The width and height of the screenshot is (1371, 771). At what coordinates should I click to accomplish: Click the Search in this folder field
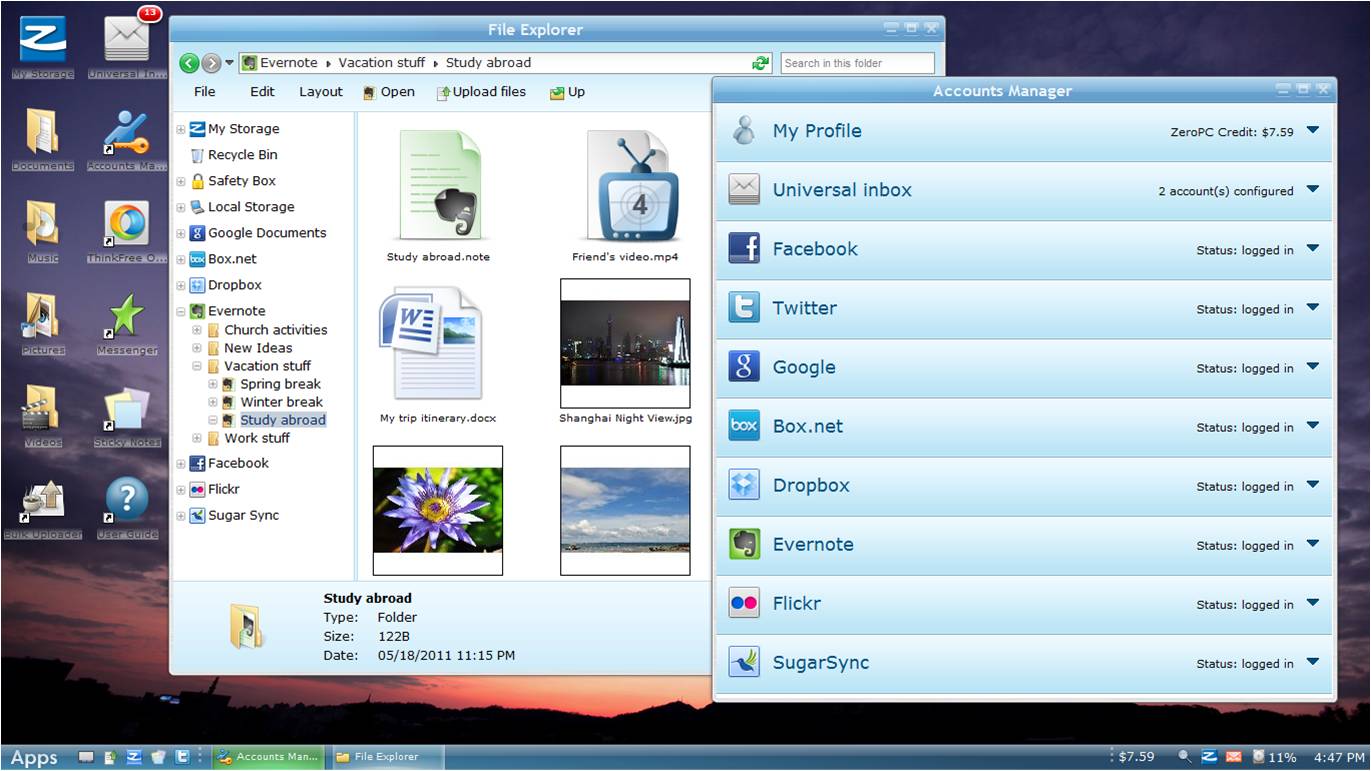pyautogui.click(x=856, y=63)
